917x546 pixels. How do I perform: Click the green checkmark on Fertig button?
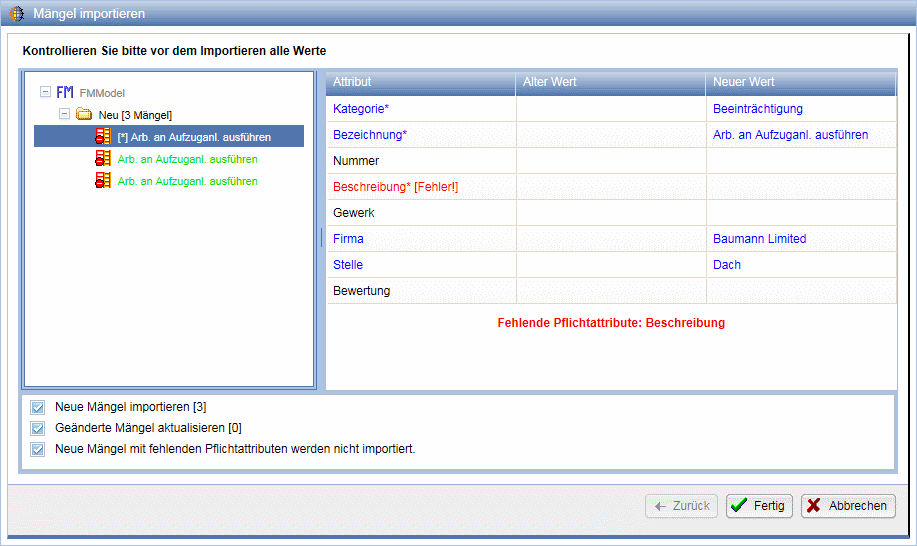739,506
